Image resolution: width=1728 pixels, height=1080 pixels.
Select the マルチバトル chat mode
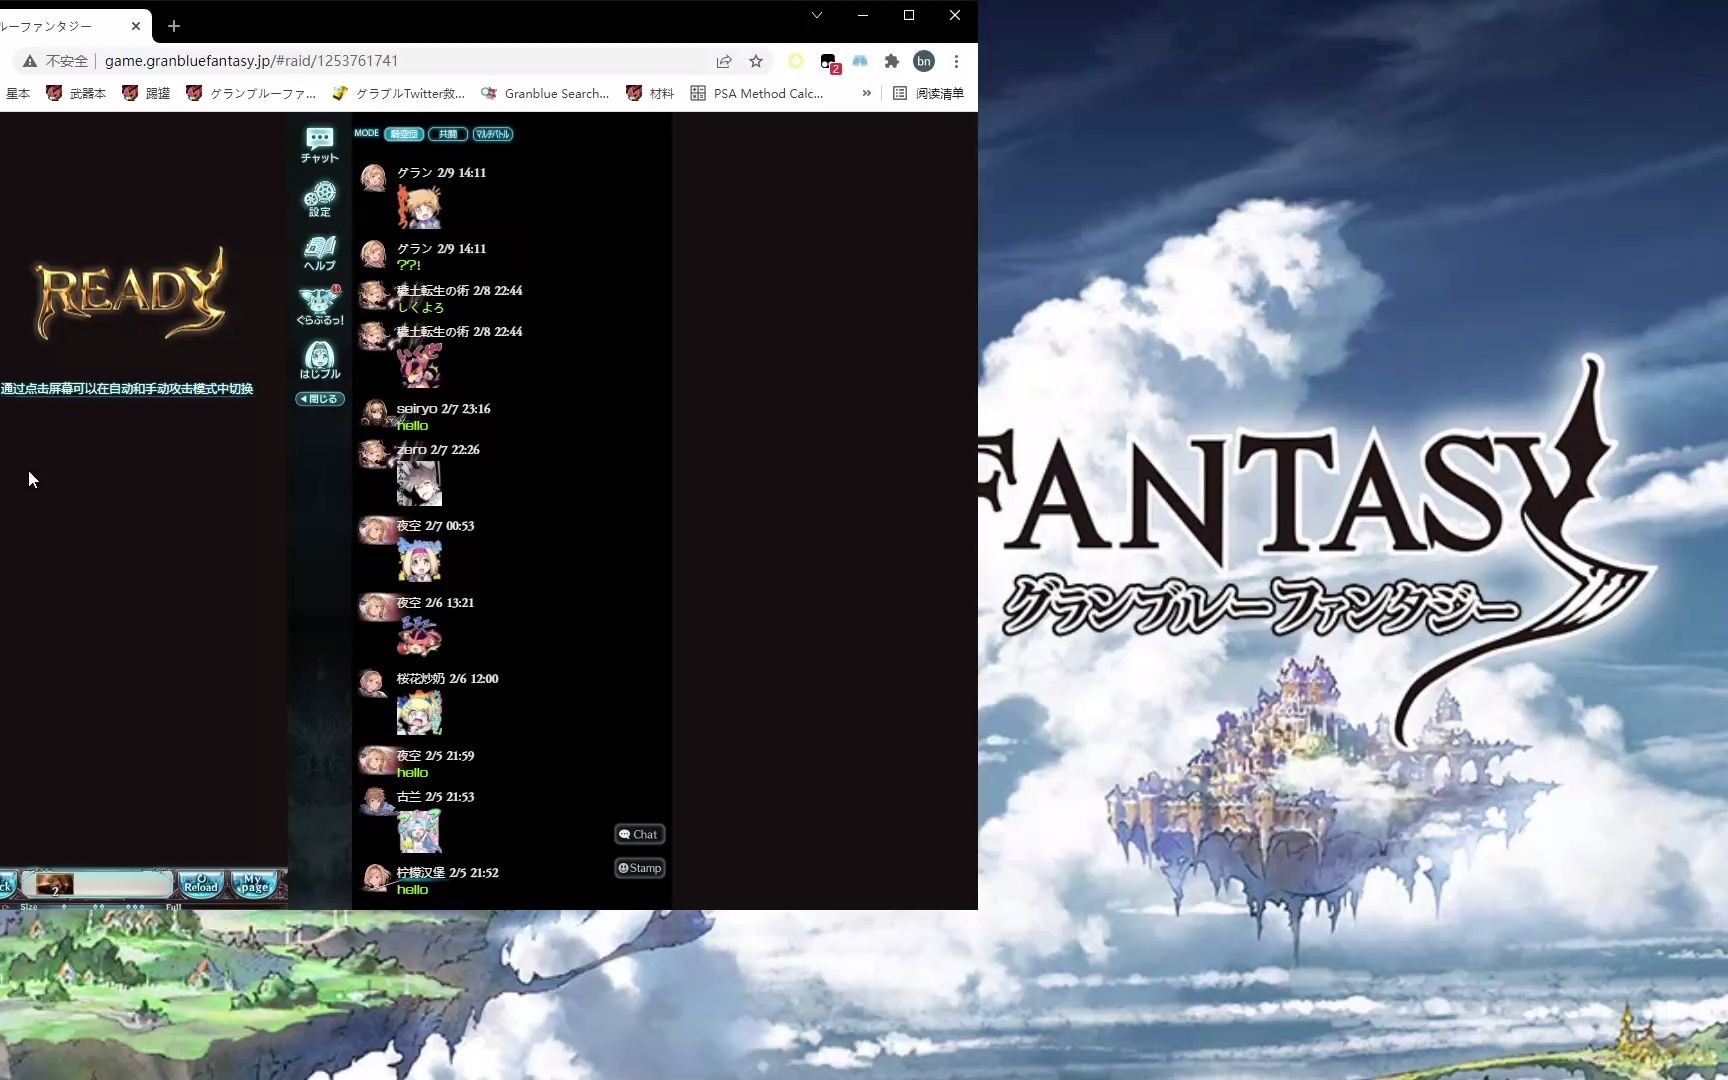tap(493, 134)
